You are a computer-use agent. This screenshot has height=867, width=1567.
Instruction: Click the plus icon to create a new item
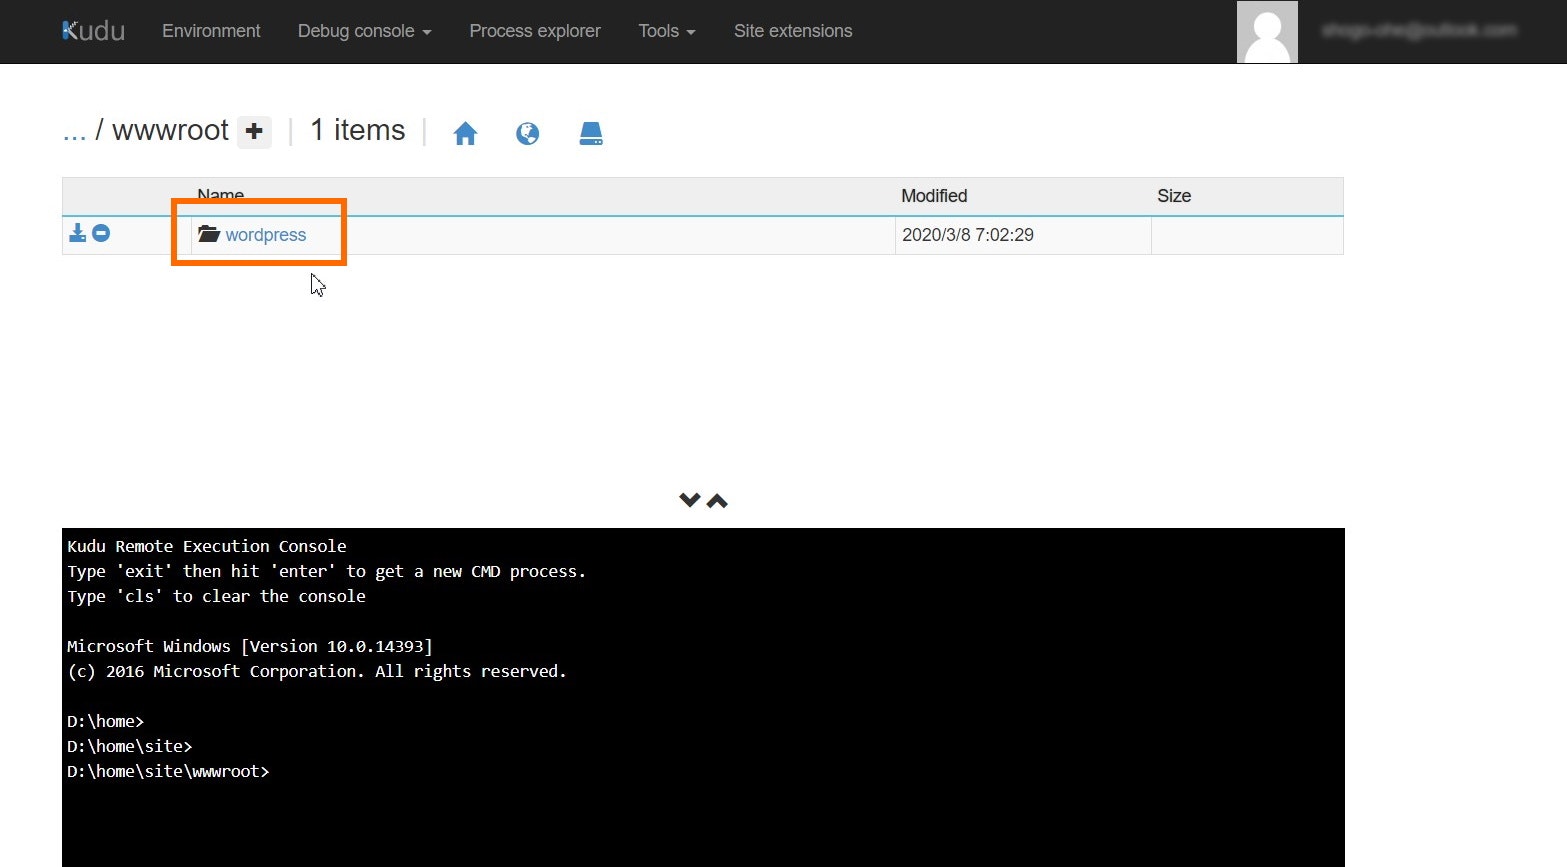254,132
